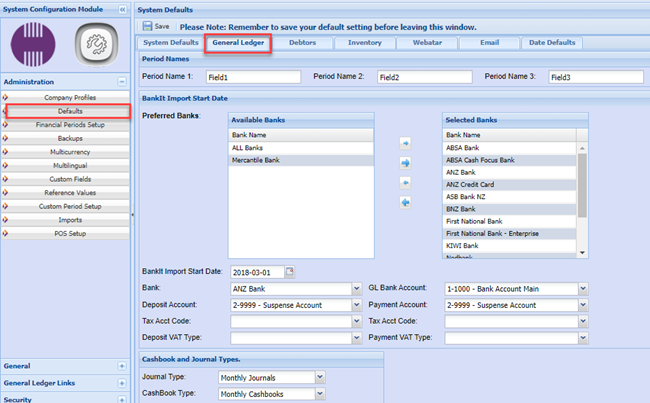Open the GL Bank Account dropdown
Viewport: 650px width, 403px height.
(x=579, y=289)
